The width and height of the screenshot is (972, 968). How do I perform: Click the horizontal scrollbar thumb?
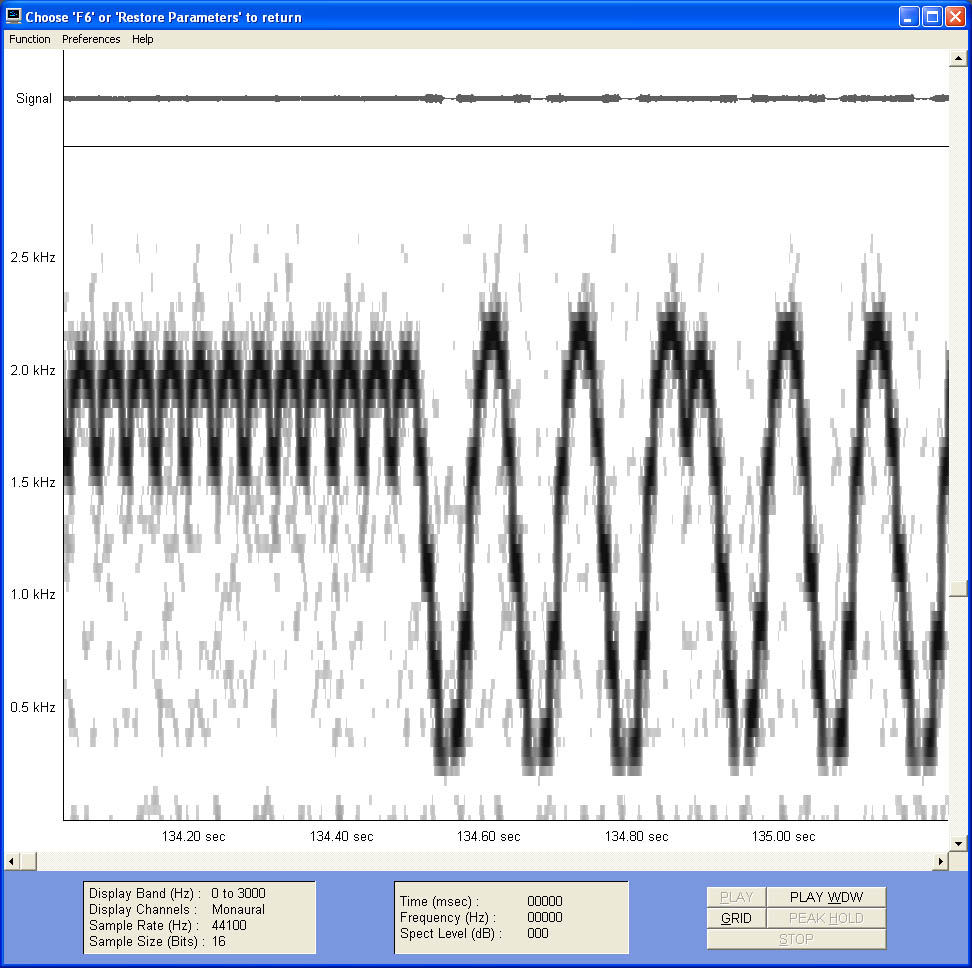point(28,861)
